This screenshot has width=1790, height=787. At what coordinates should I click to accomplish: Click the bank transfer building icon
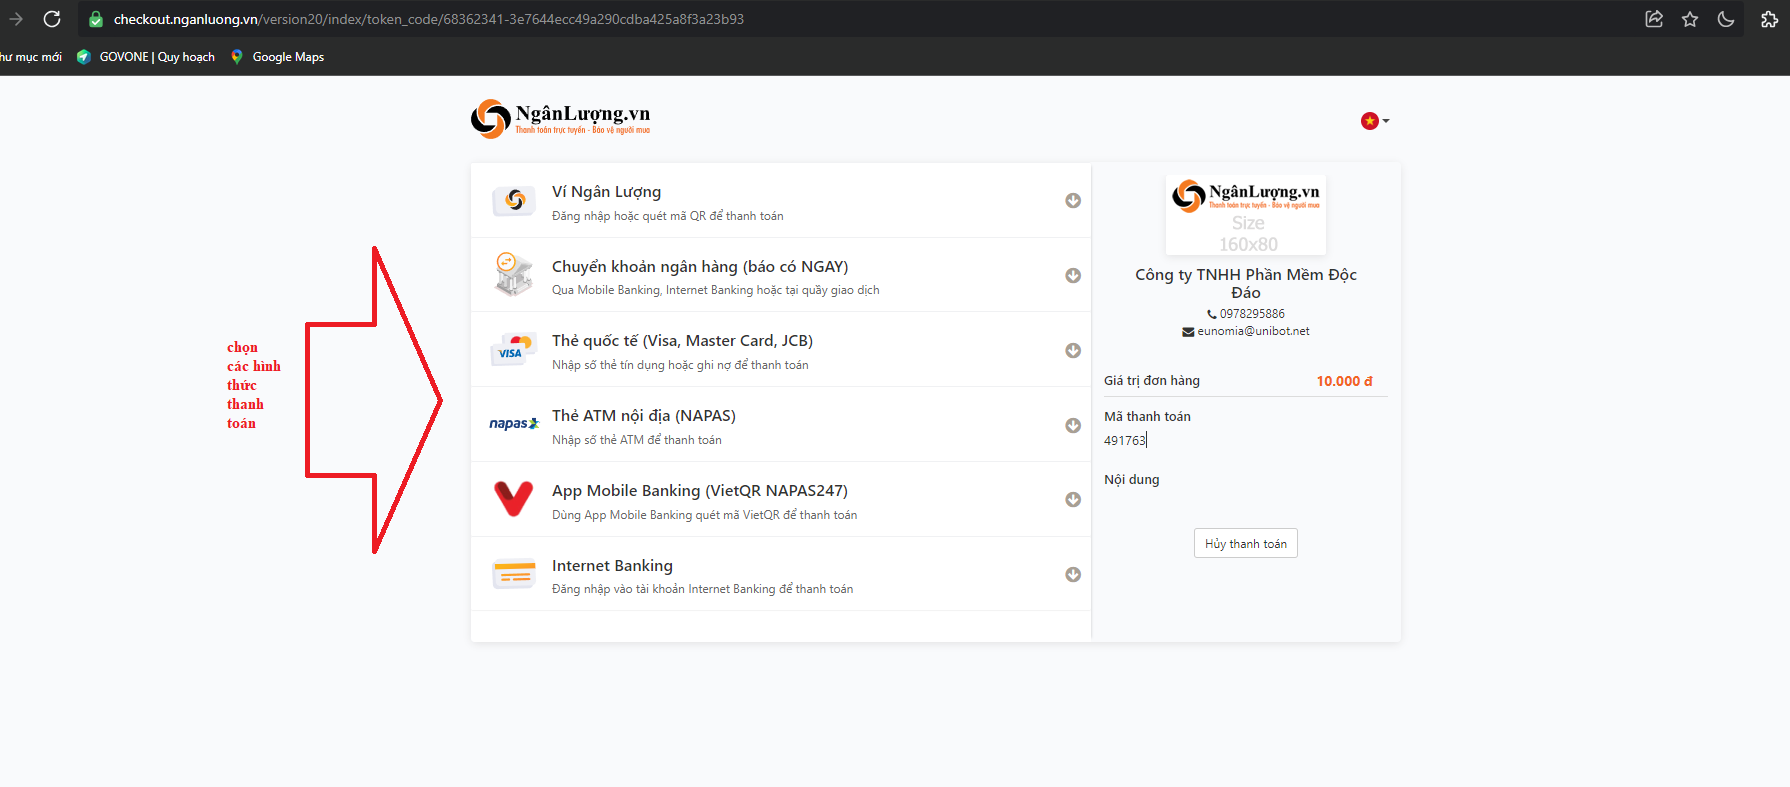512,274
